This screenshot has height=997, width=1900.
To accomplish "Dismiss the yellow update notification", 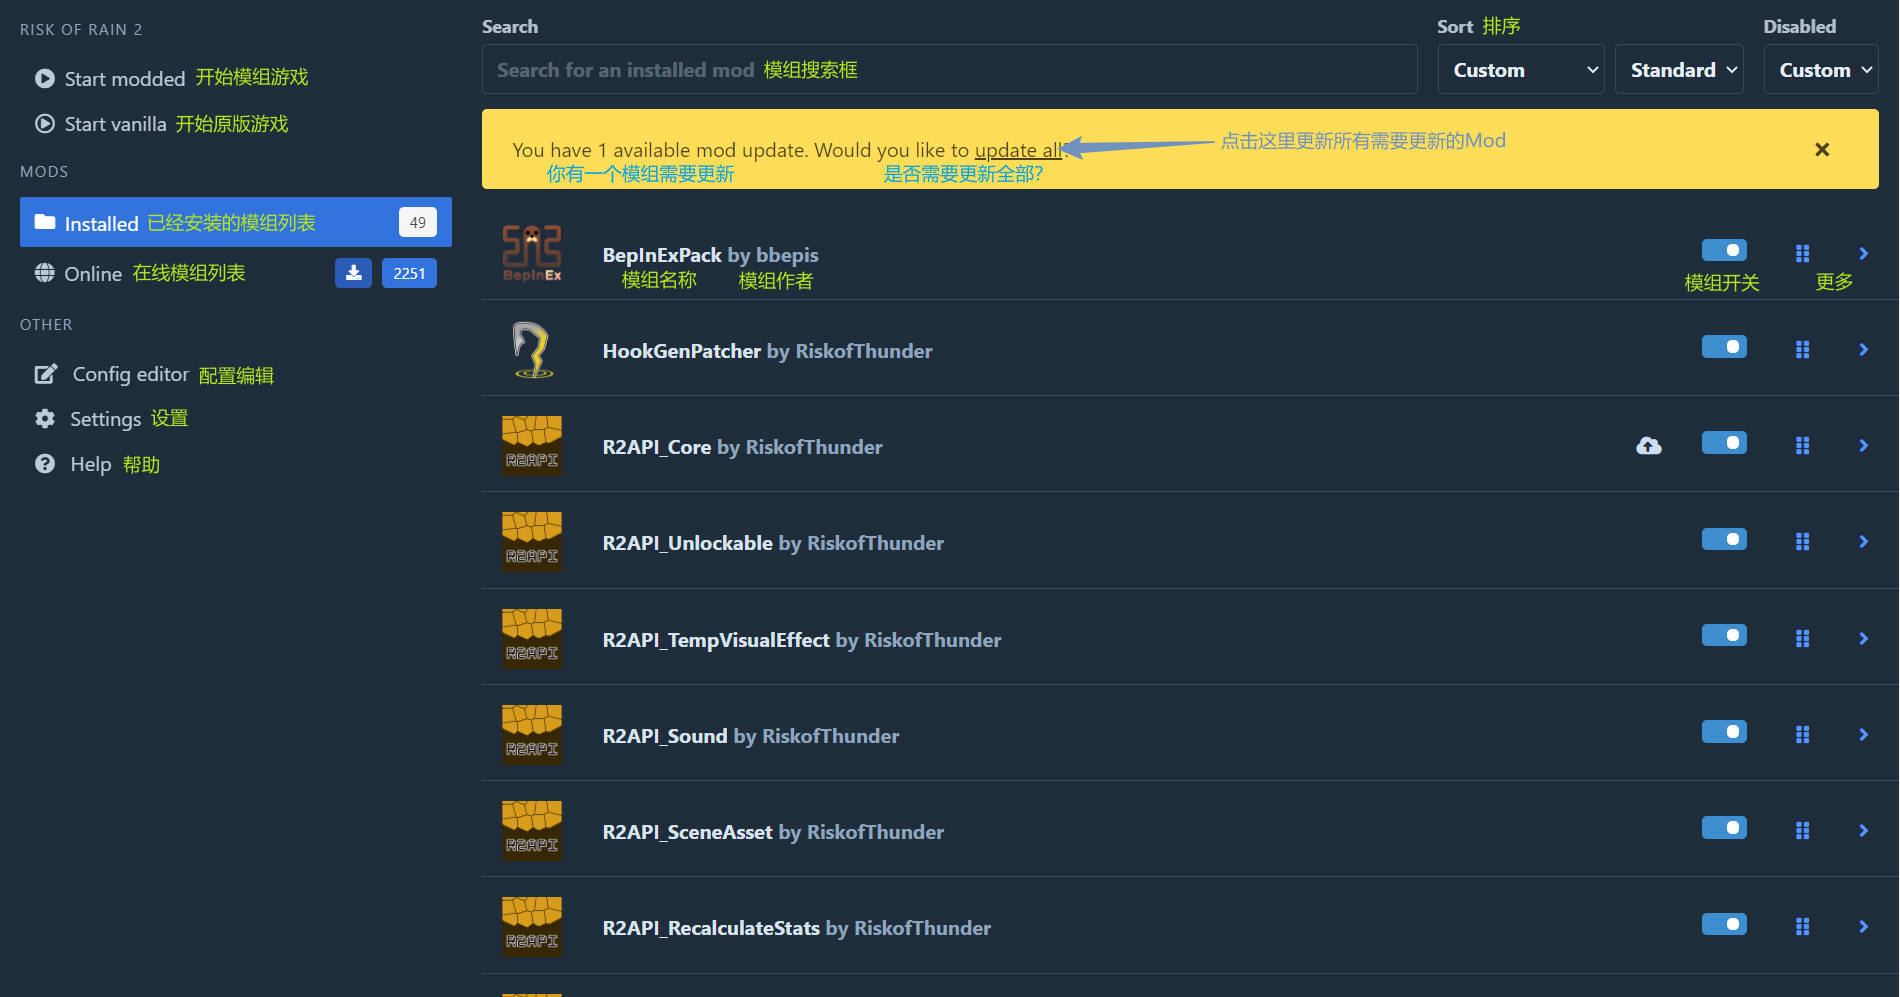I will point(1822,149).
